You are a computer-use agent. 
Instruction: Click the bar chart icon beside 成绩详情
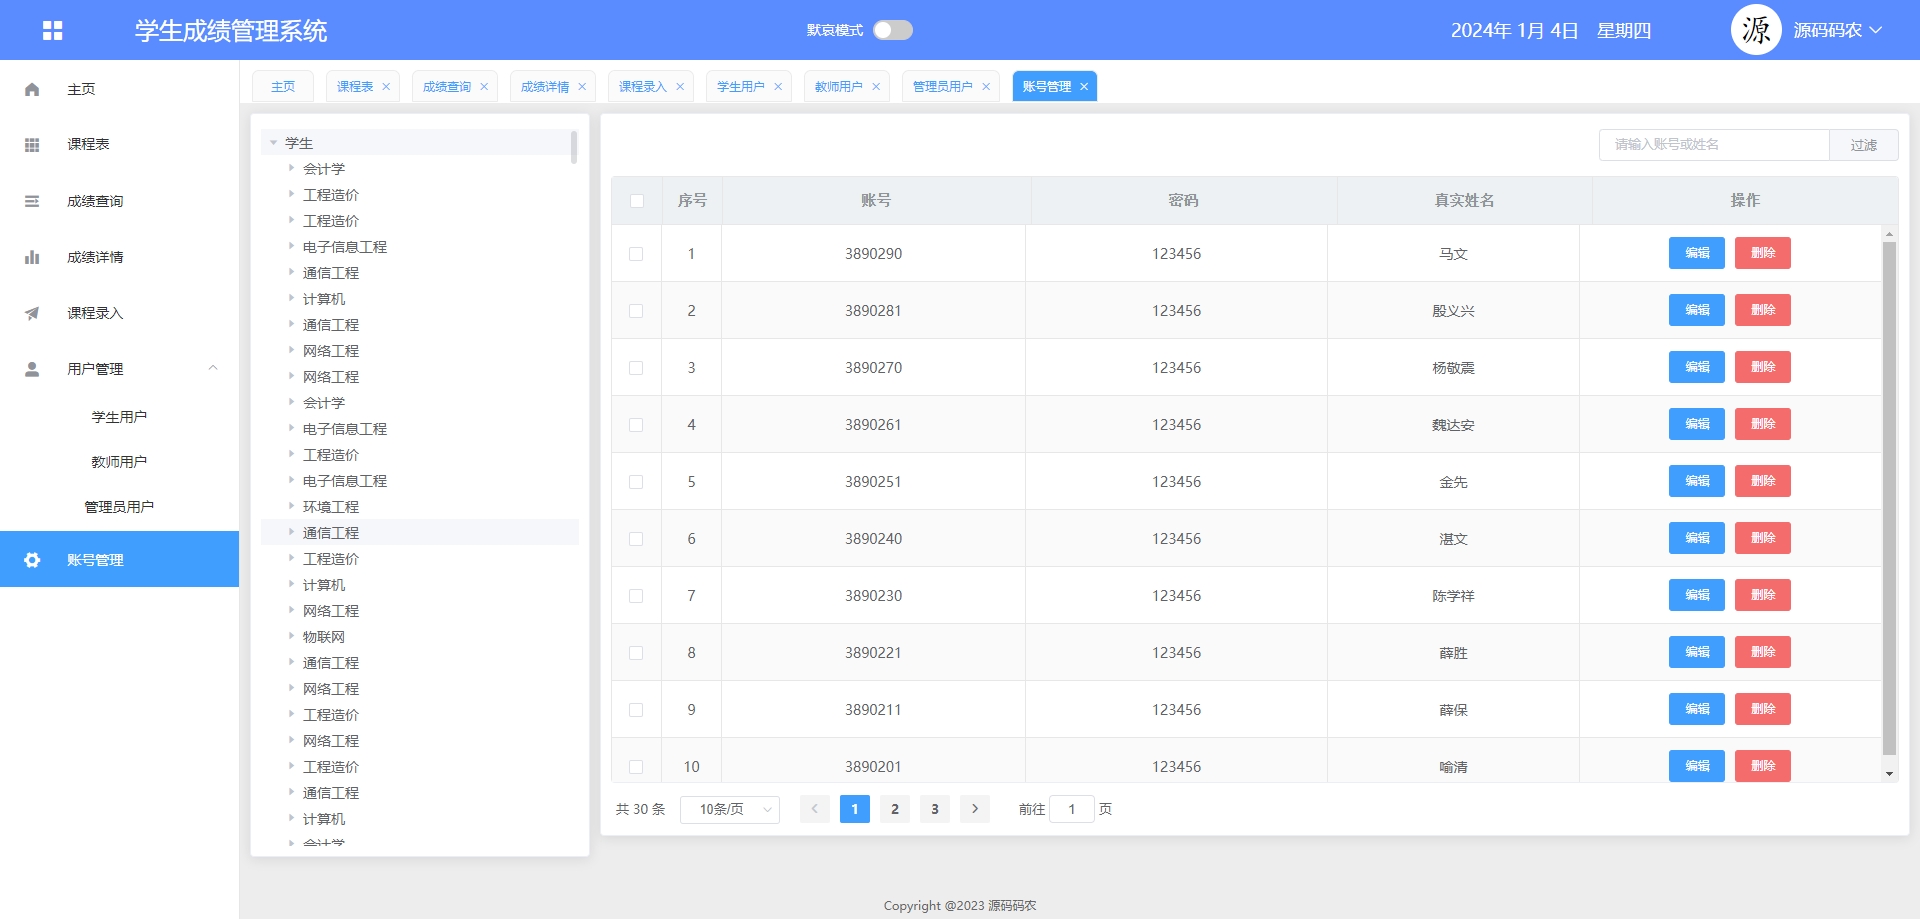point(32,257)
